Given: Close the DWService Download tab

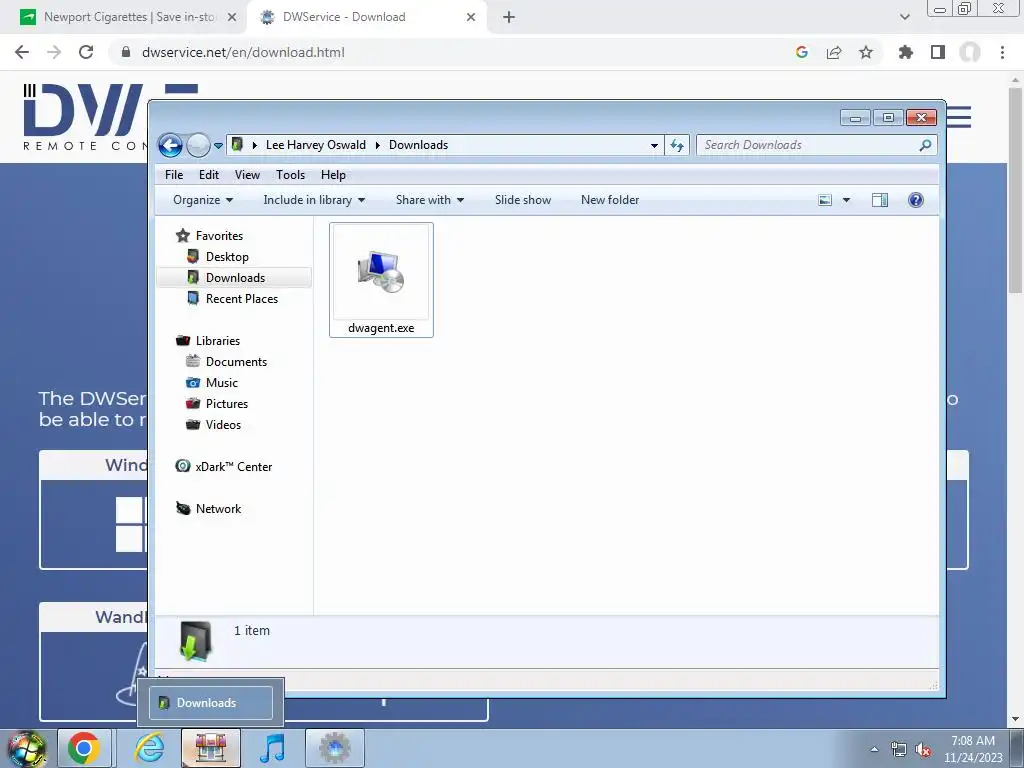Looking at the screenshot, I should click(x=471, y=18).
